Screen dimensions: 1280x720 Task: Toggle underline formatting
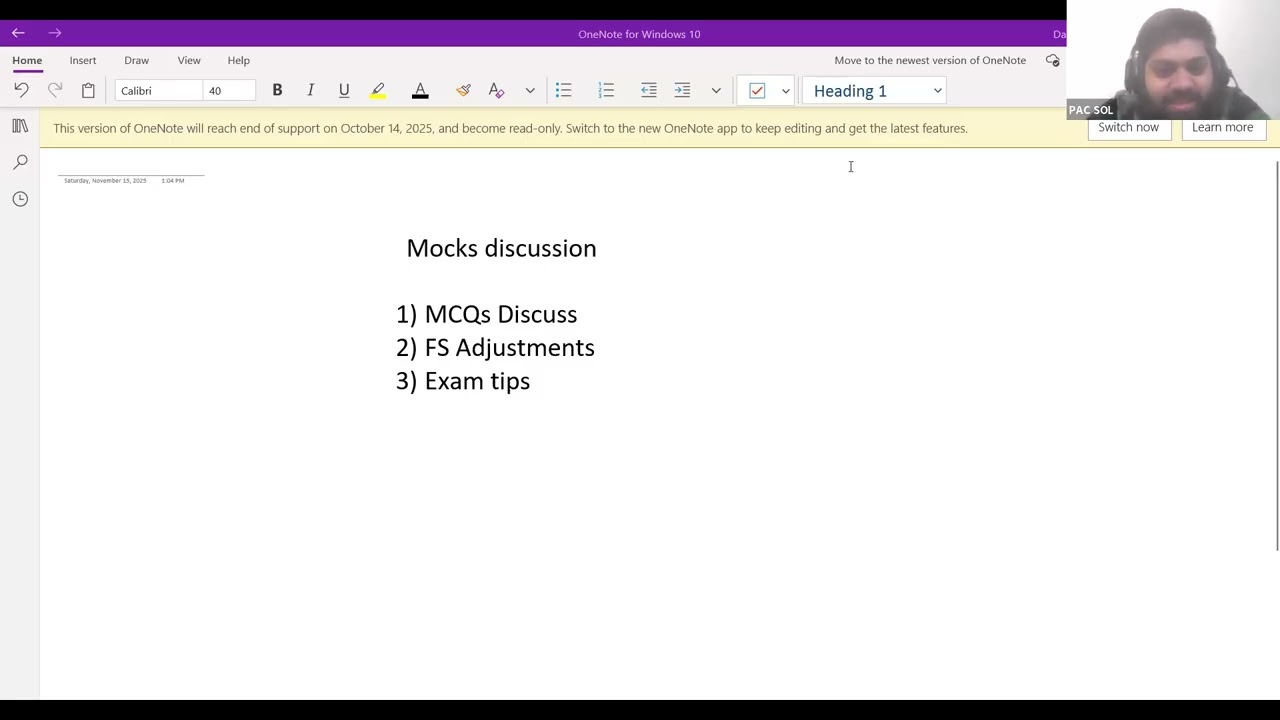(x=344, y=90)
